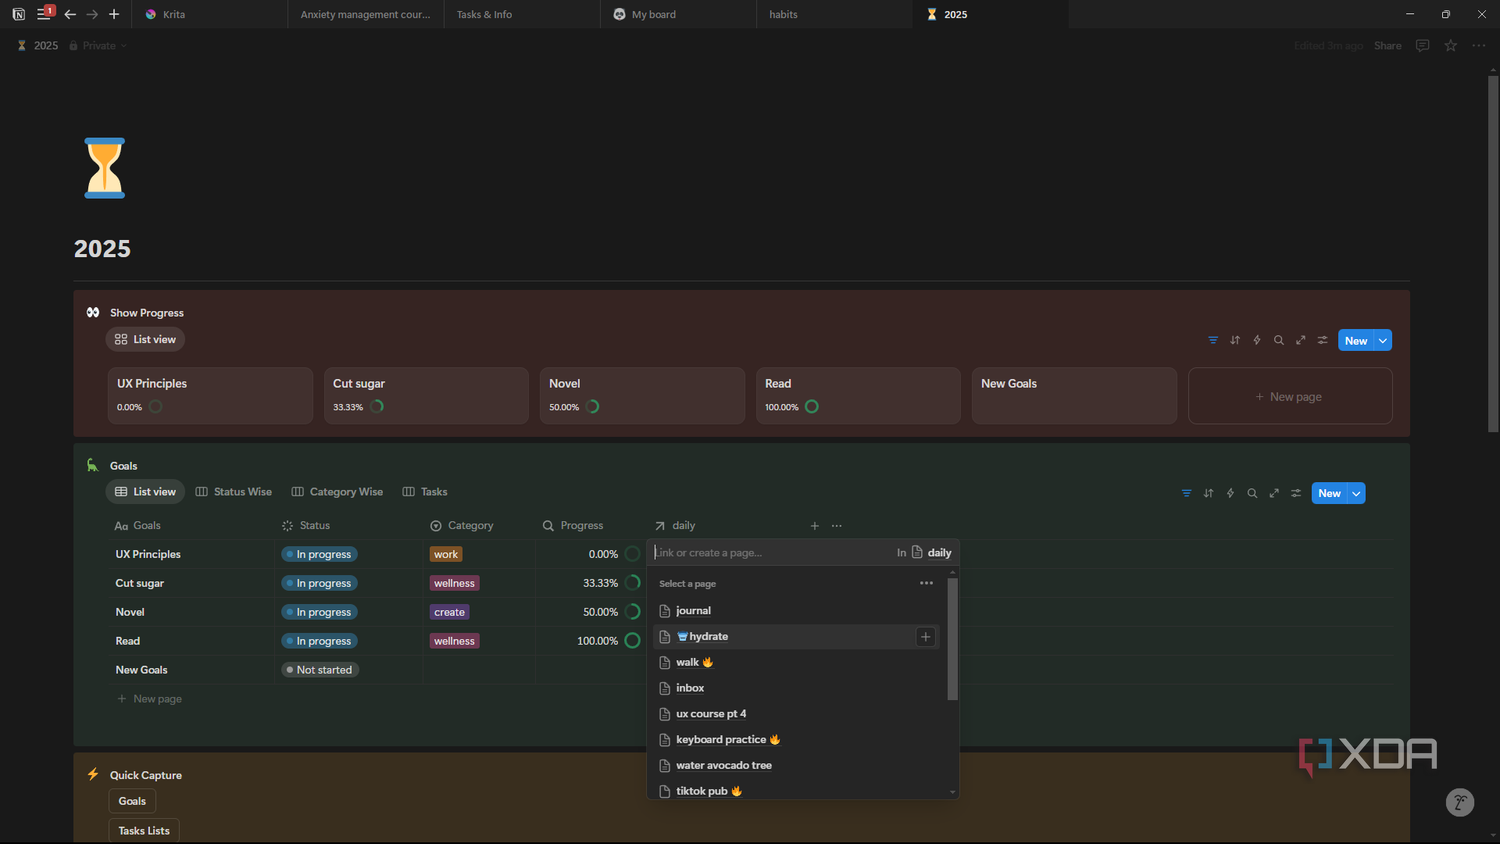This screenshot has width=1500, height=844.
Task: Open view settings icon in Show Progress
Action: pos(1323,340)
